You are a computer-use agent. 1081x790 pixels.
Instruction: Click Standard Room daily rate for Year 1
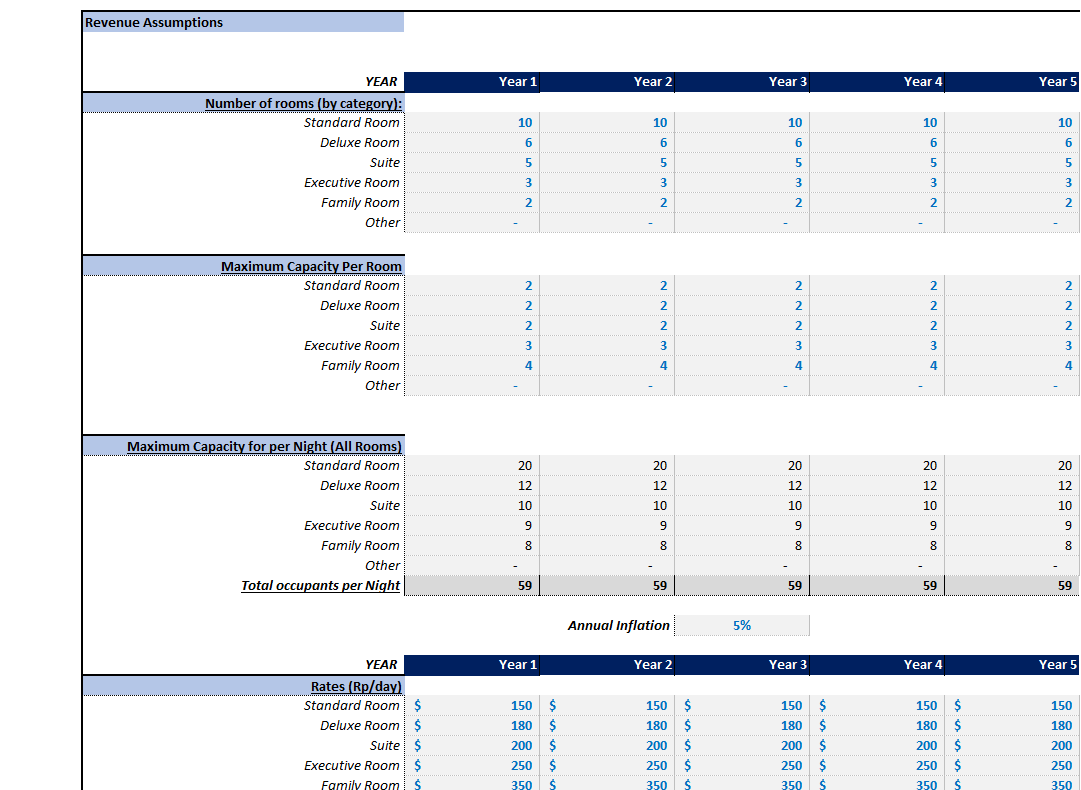[472, 705]
